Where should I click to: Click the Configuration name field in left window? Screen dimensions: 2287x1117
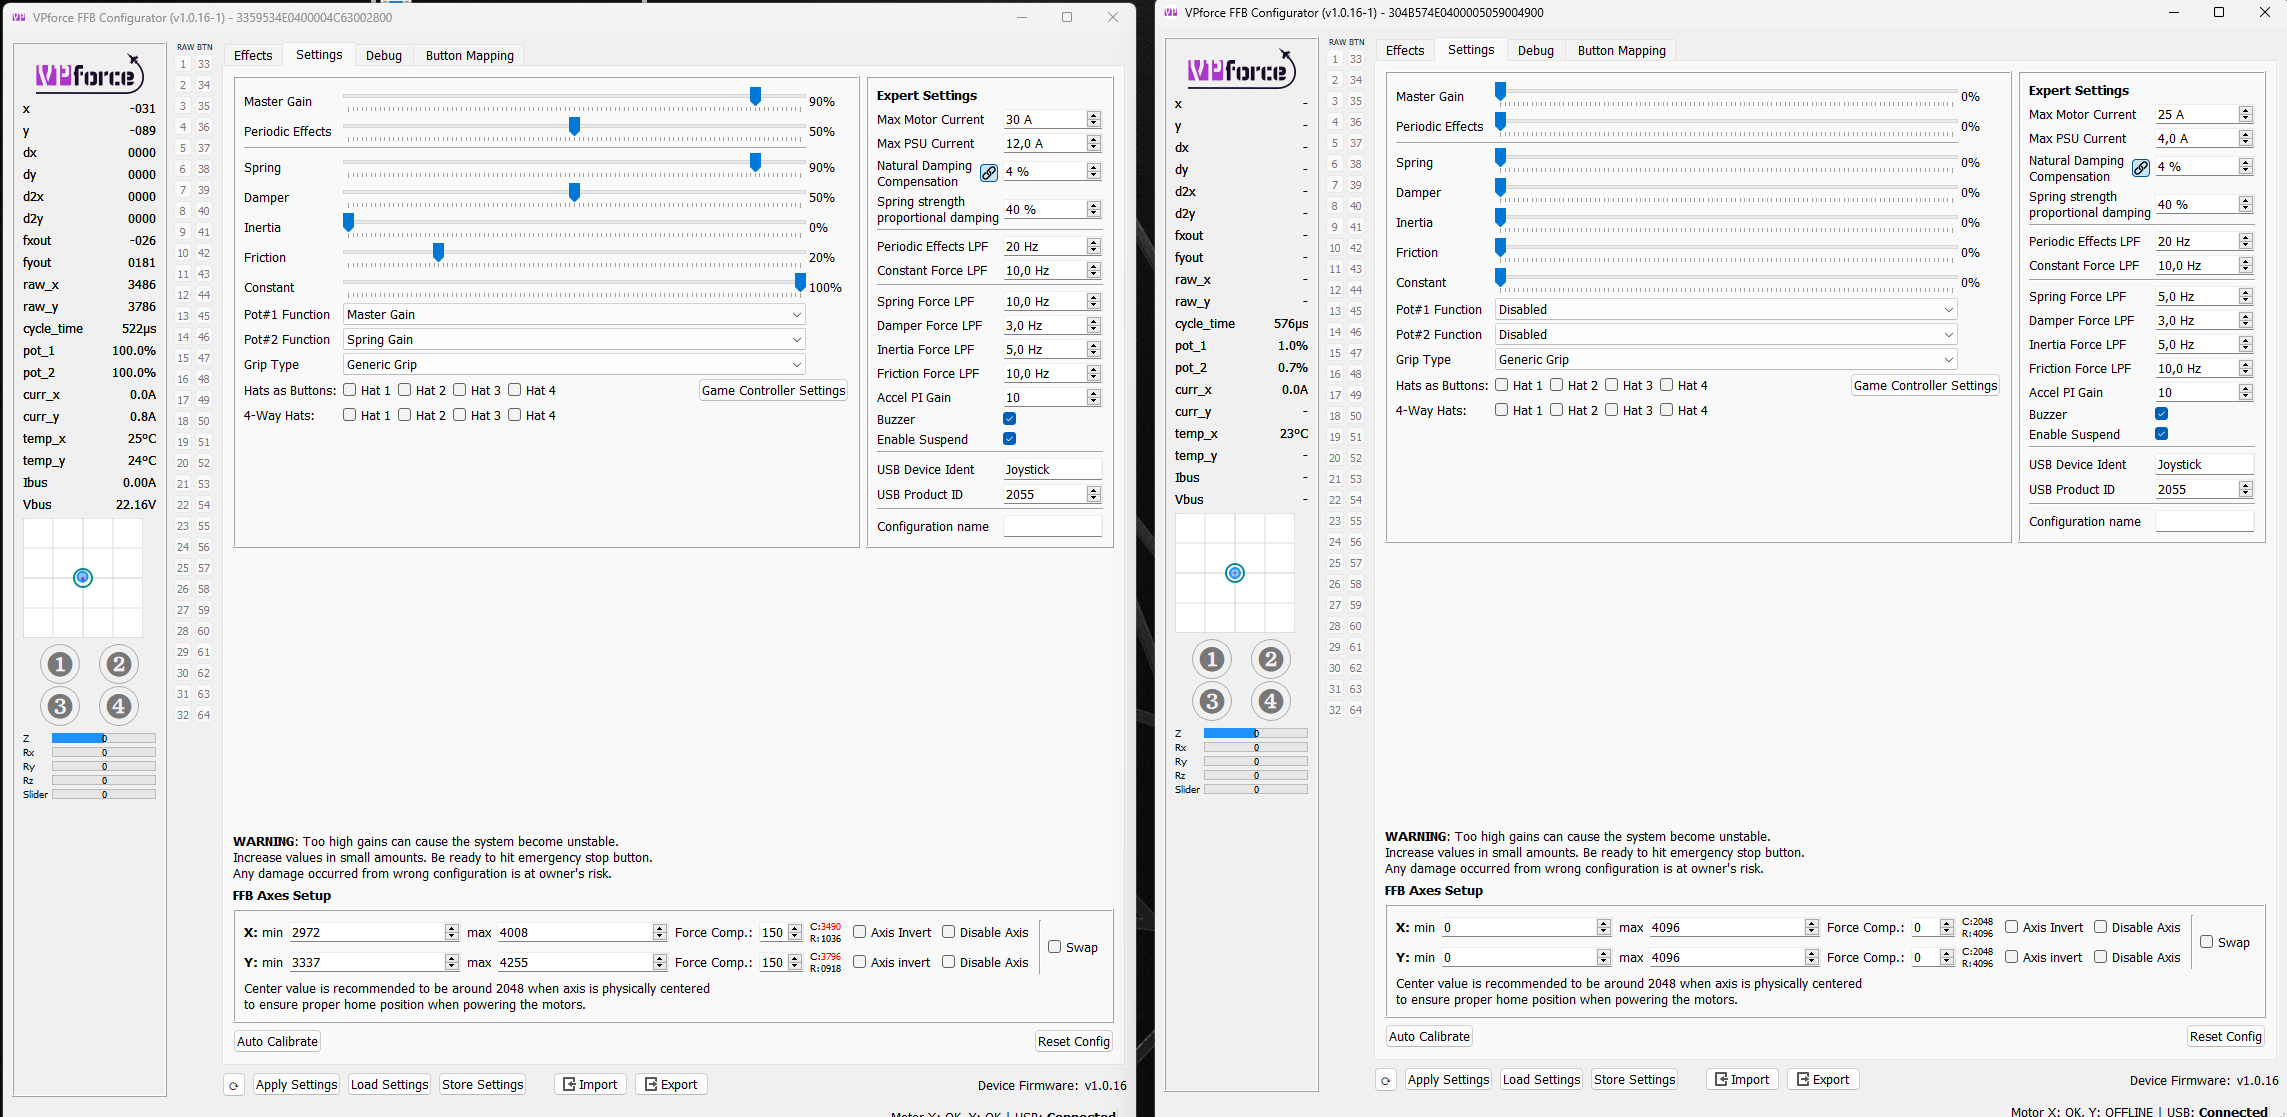pos(1052,527)
